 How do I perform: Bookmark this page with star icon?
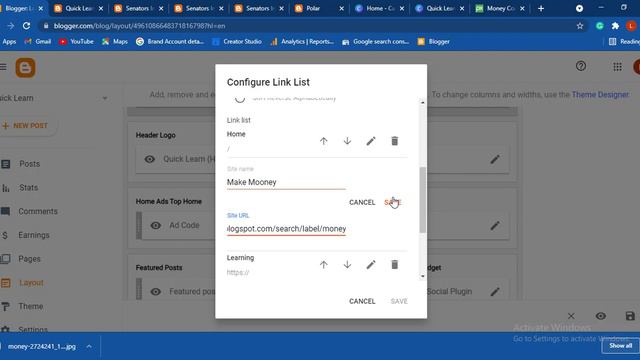point(580,26)
